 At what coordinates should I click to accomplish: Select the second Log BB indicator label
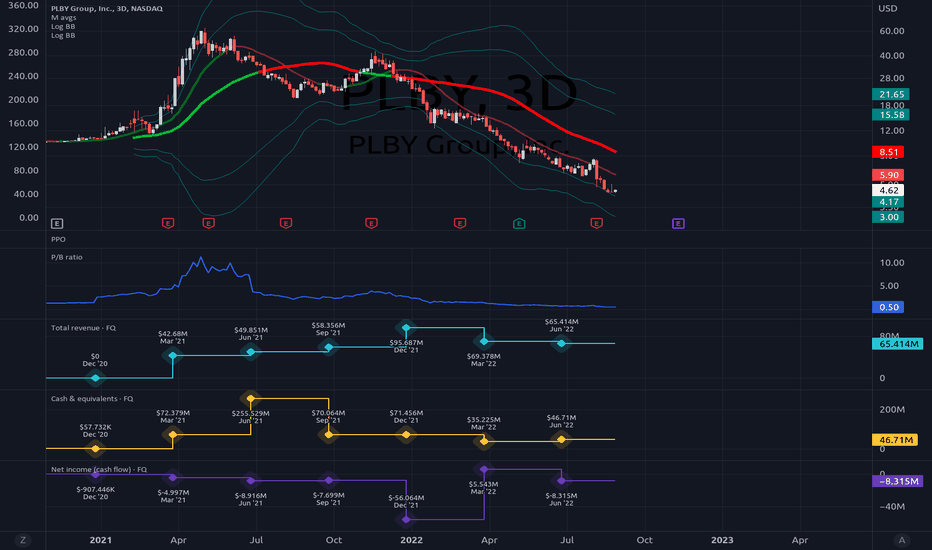coord(63,35)
